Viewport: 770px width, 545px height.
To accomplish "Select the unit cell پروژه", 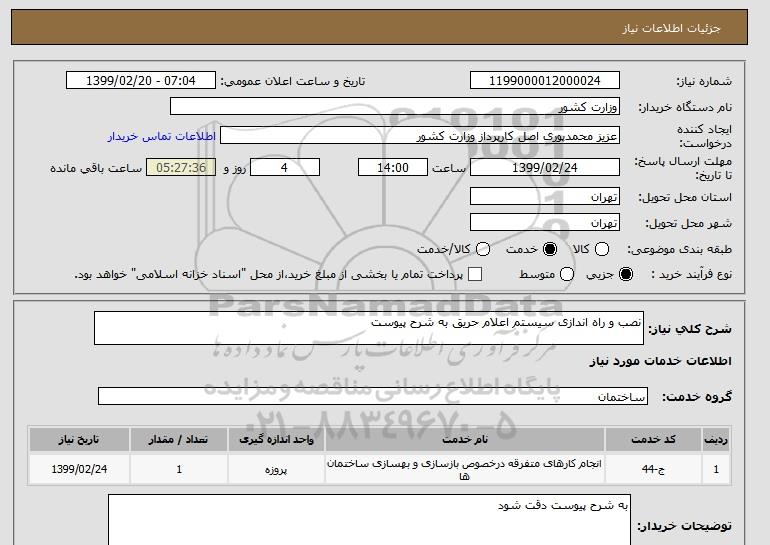I will (x=276, y=469).
